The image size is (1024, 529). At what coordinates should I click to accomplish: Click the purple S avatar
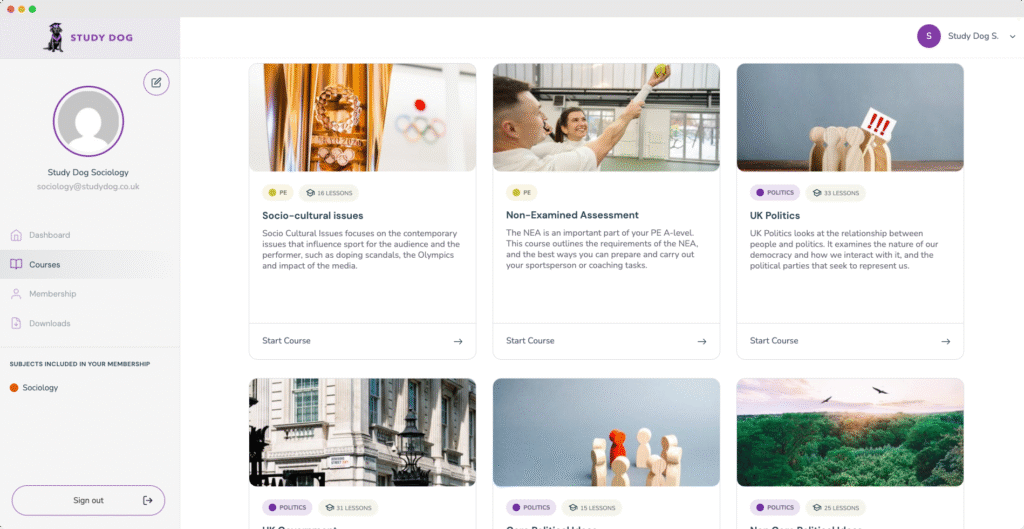[929, 36]
